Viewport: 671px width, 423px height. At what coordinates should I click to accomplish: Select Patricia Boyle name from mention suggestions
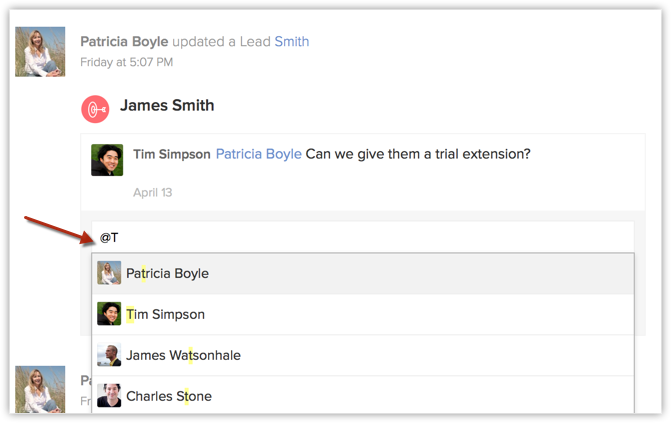pyautogui.click(x=167, y=273)
